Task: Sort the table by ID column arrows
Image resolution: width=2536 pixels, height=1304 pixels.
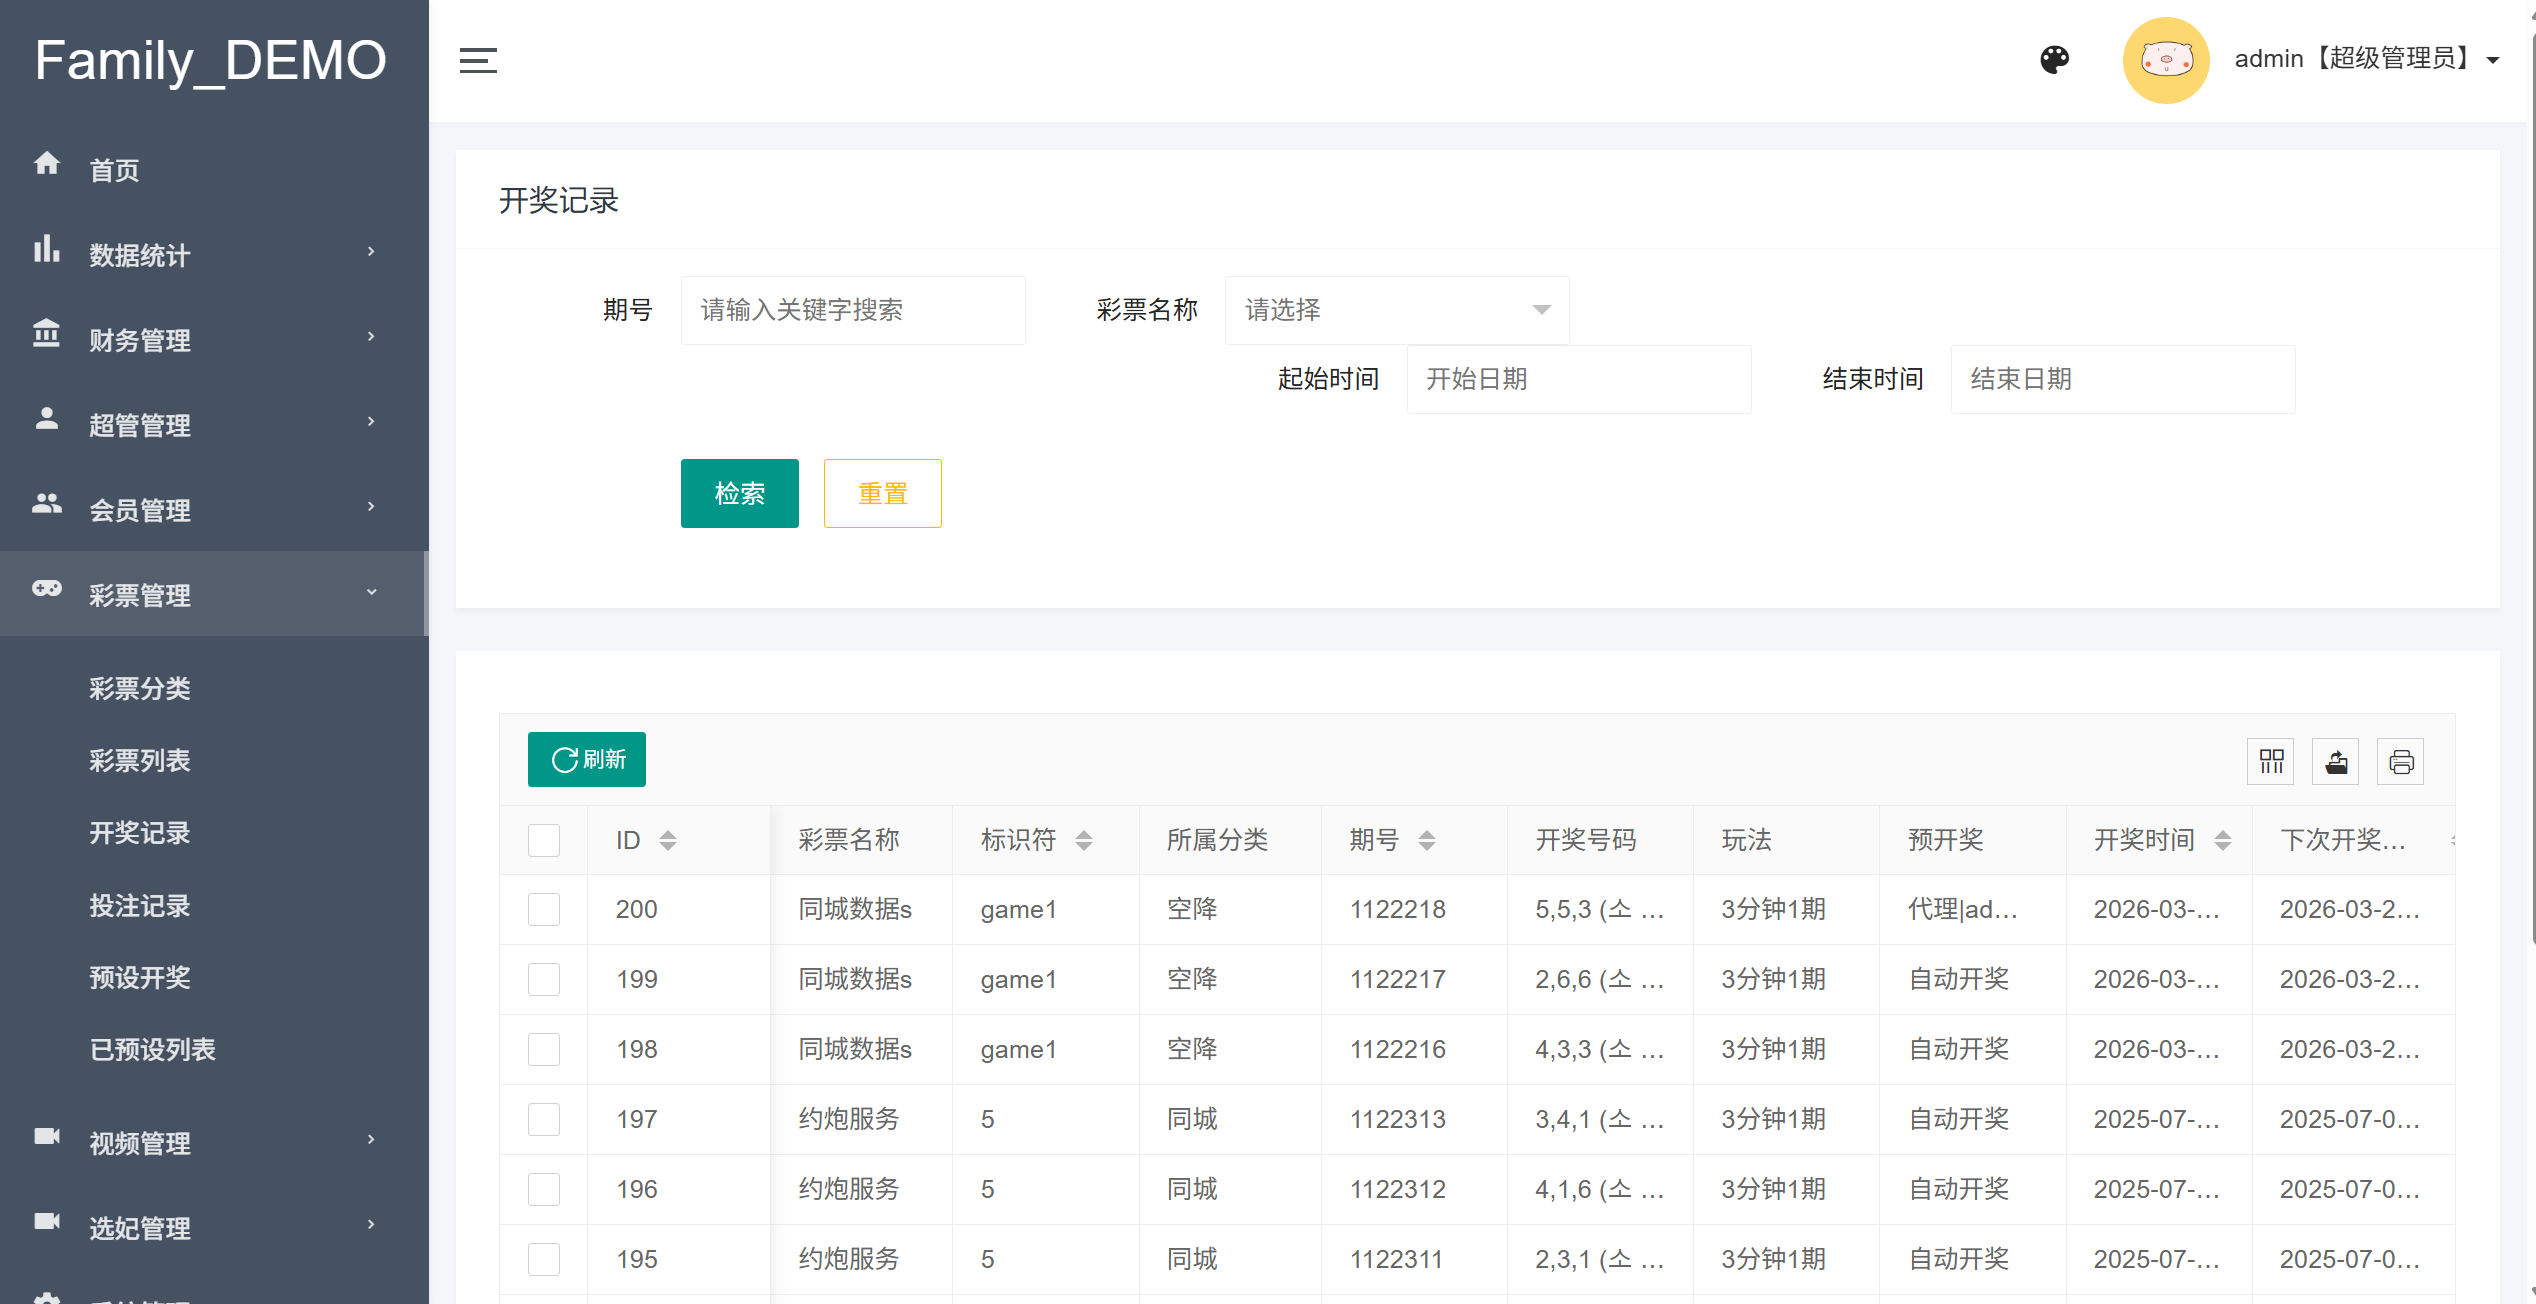Action: click(668, 840)
